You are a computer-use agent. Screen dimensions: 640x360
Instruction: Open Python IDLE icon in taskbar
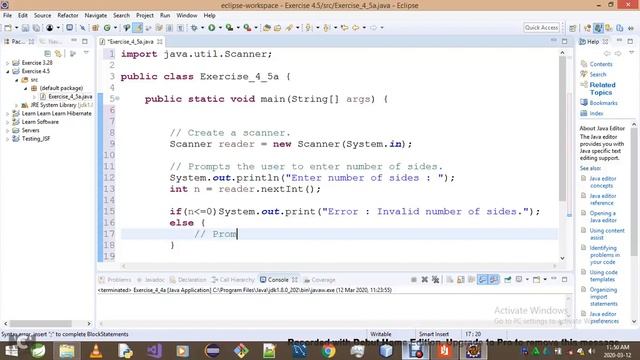click(125, 351)
